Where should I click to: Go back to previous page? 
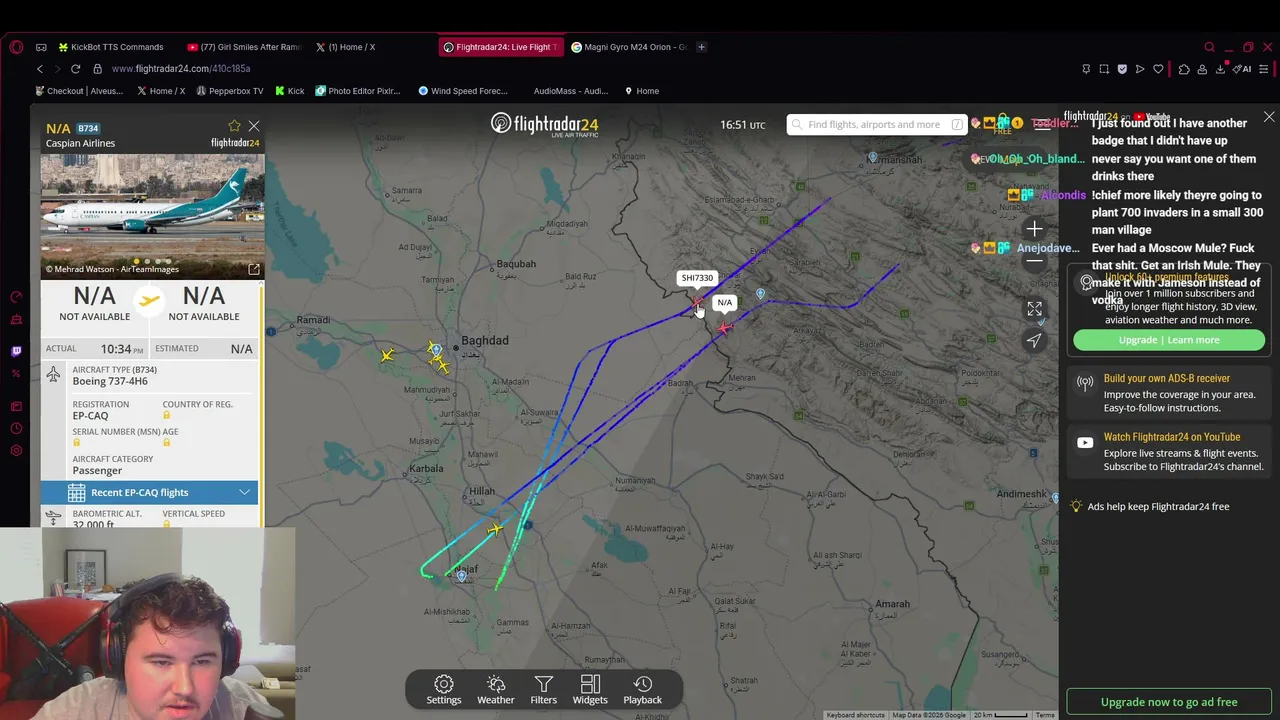(x=40, y=69)
